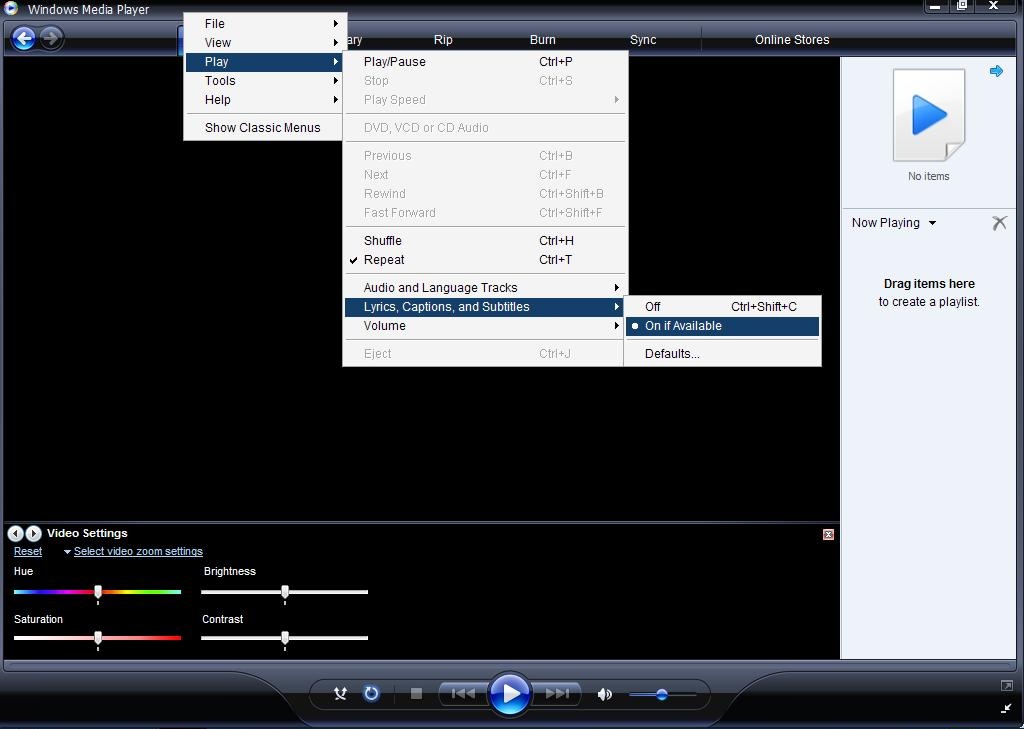Switch to the Sync tab
The height and width of the screenshot is (729, 1024).
(x=643, y=39)
